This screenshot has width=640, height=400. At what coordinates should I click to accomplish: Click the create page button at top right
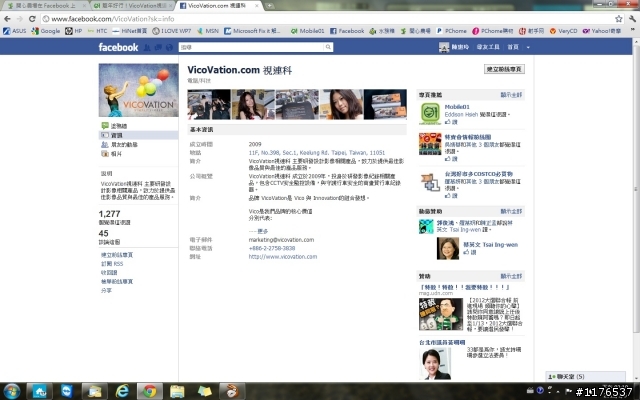click(x=504, y=69)
